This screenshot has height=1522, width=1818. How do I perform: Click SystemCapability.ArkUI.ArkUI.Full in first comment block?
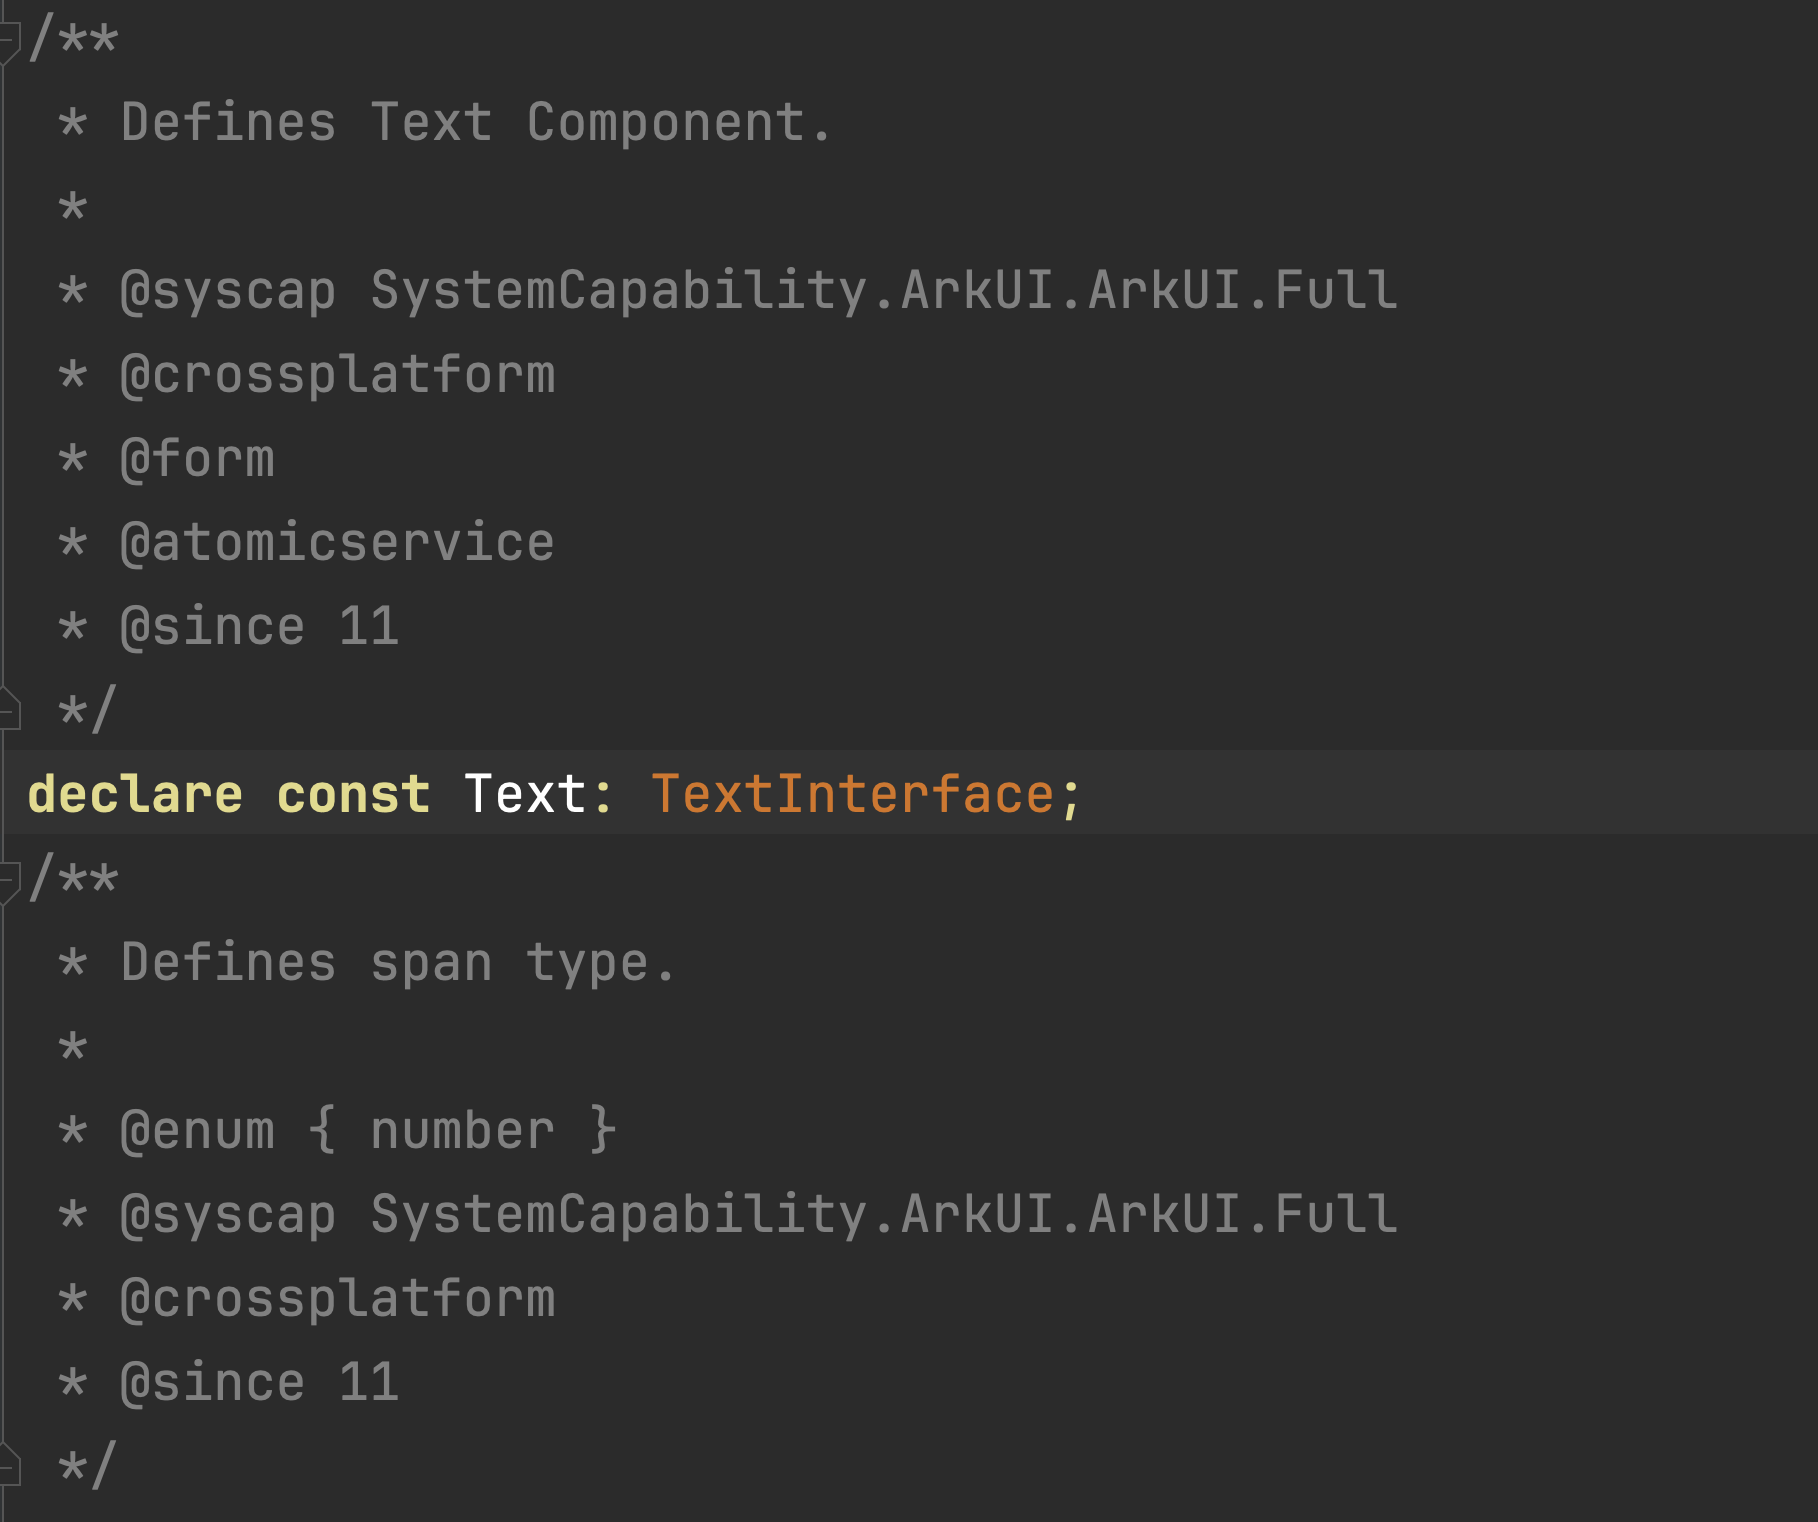pyautogui.click(x=884, y=291)
